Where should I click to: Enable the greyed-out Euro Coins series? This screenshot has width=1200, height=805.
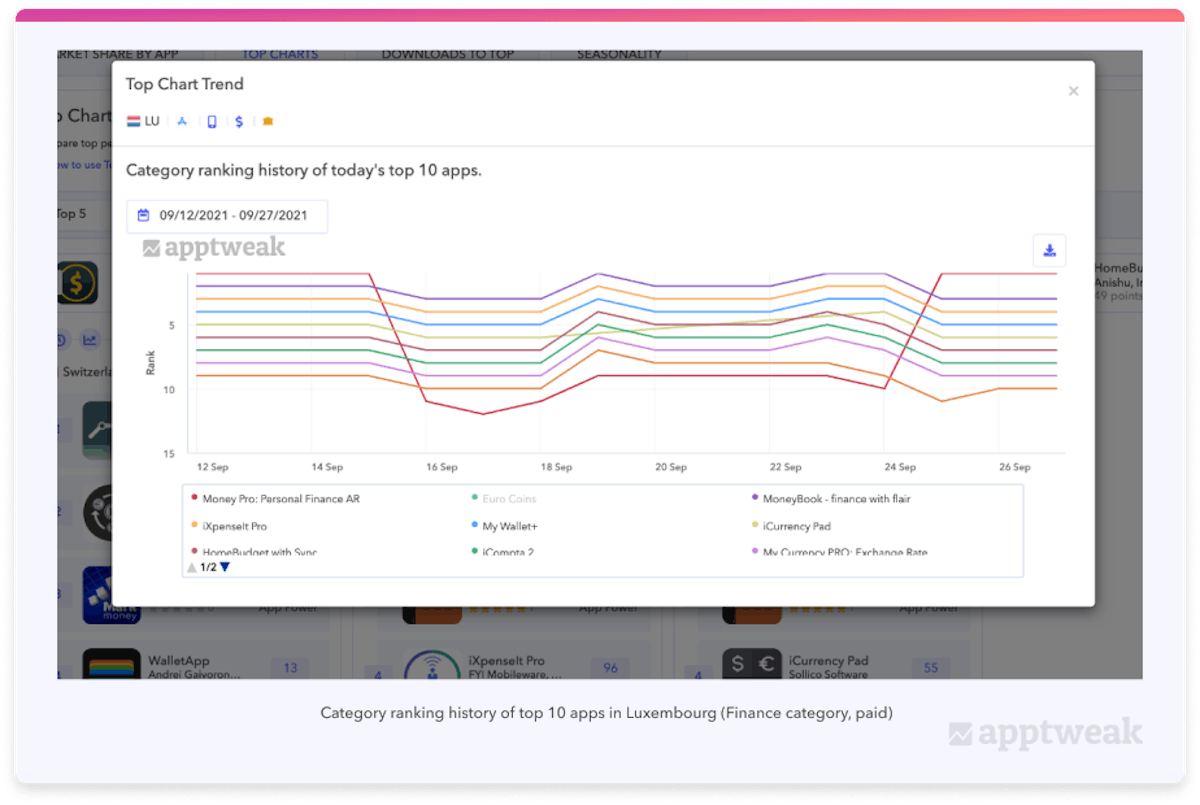tap(509, 498)
